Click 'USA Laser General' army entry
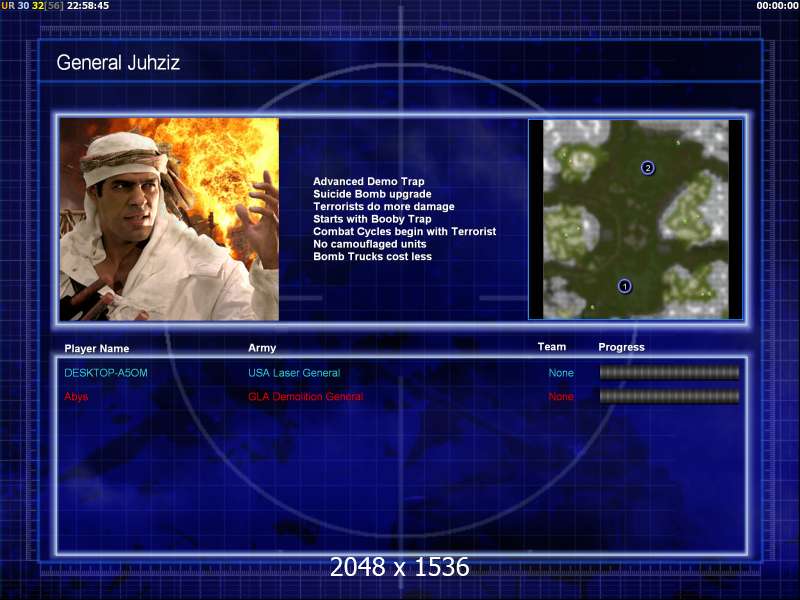Image resolution: width=800 pixels, height=600 pixels. pyautogui.click(x=294, y=373)
